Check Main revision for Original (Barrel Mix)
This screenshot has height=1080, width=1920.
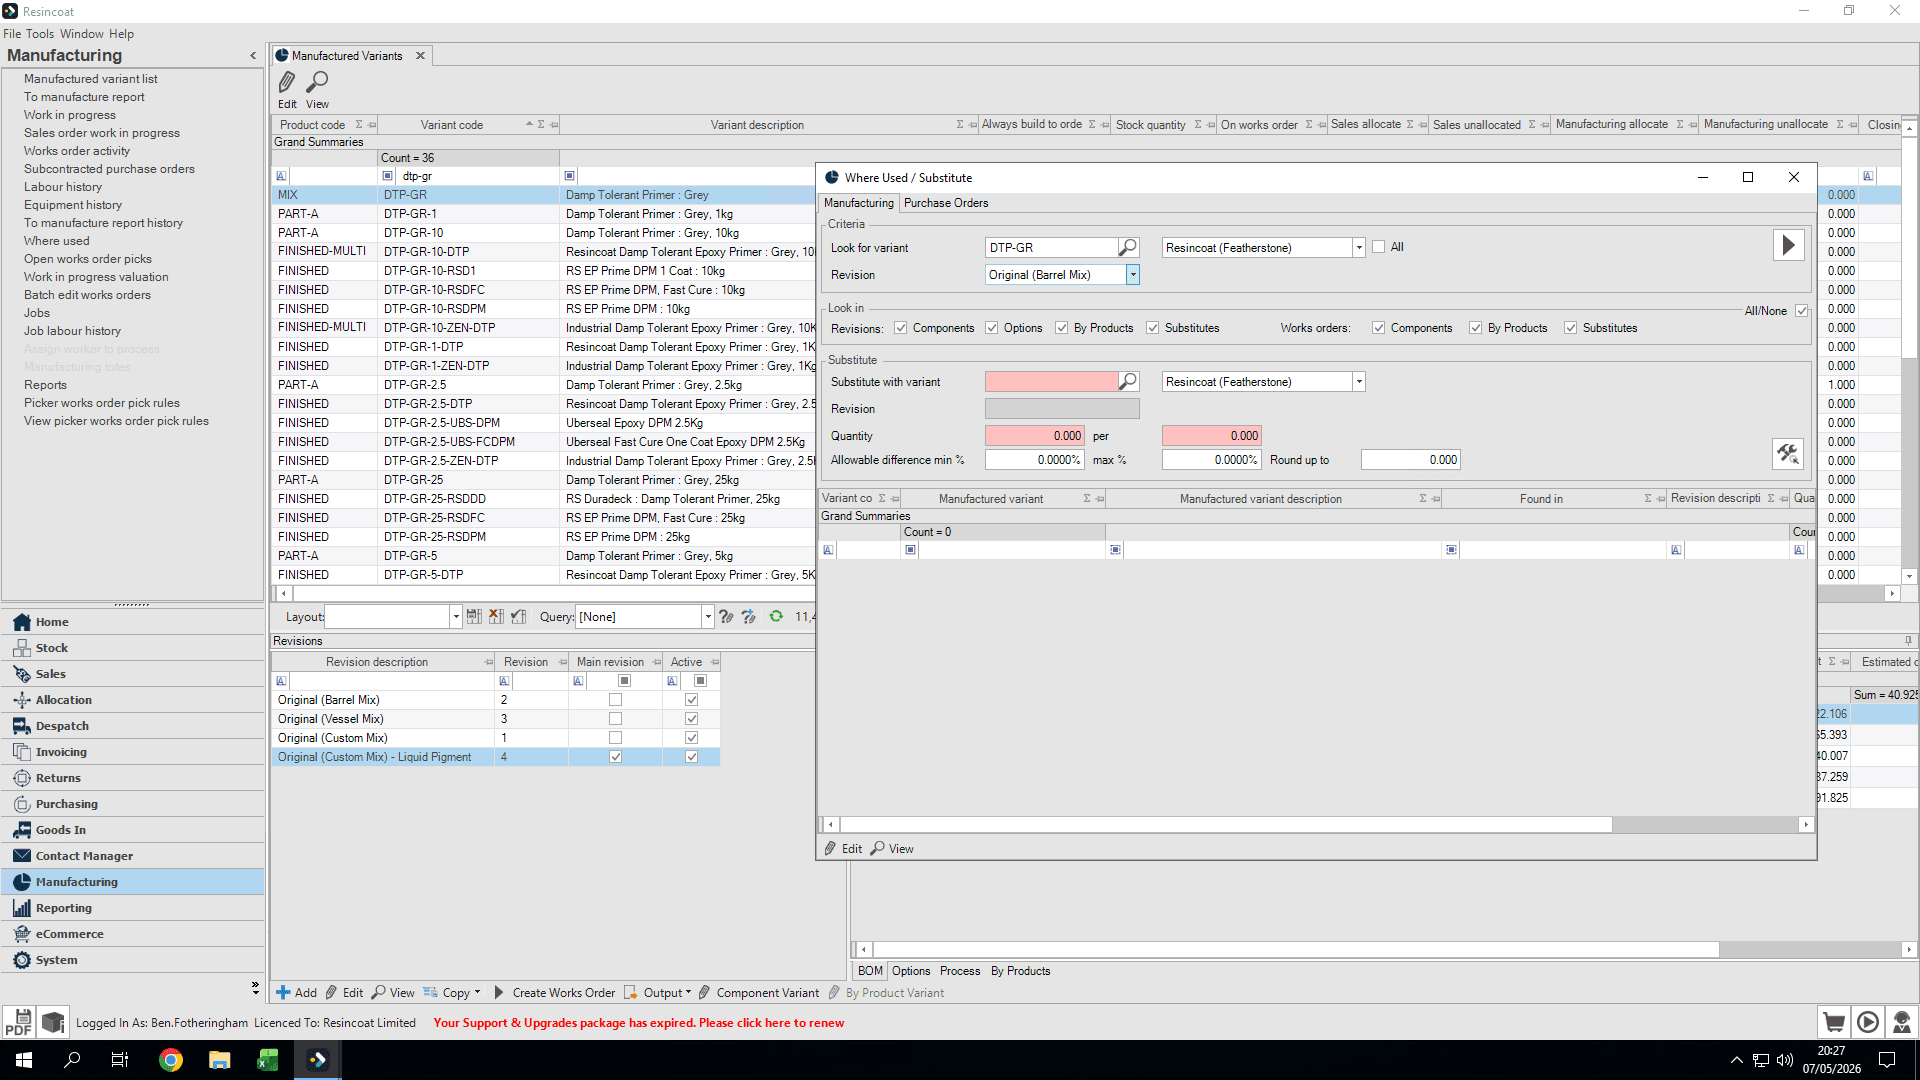click(x=616, y=700)
